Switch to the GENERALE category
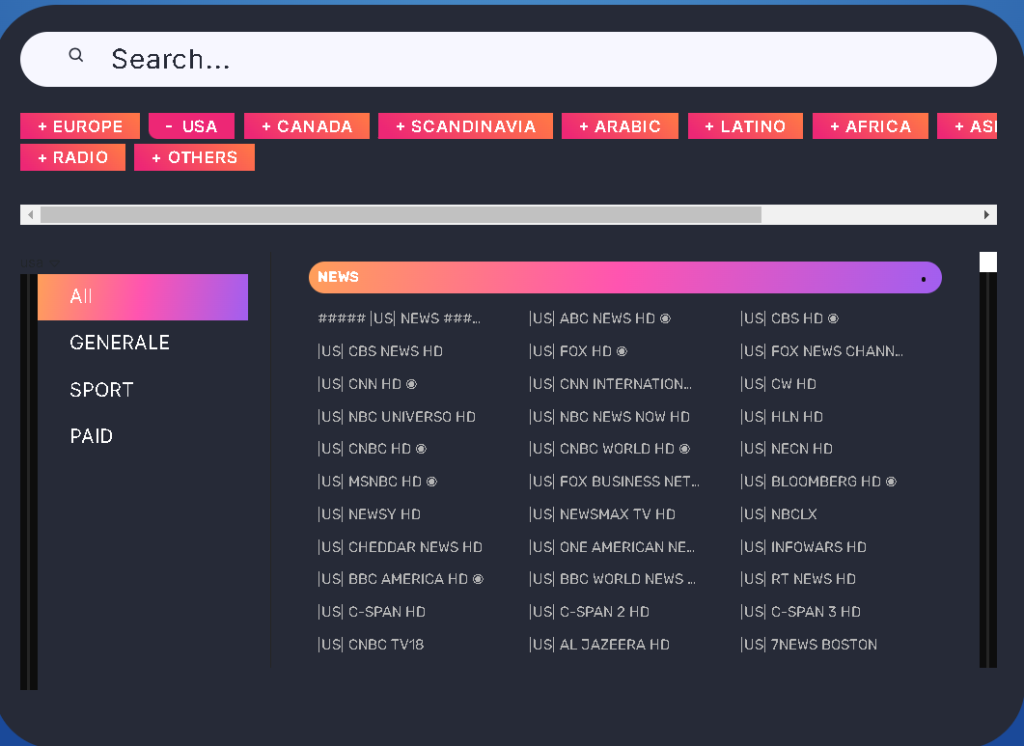This screenshot has height=746, width=1024. (120, 343)
